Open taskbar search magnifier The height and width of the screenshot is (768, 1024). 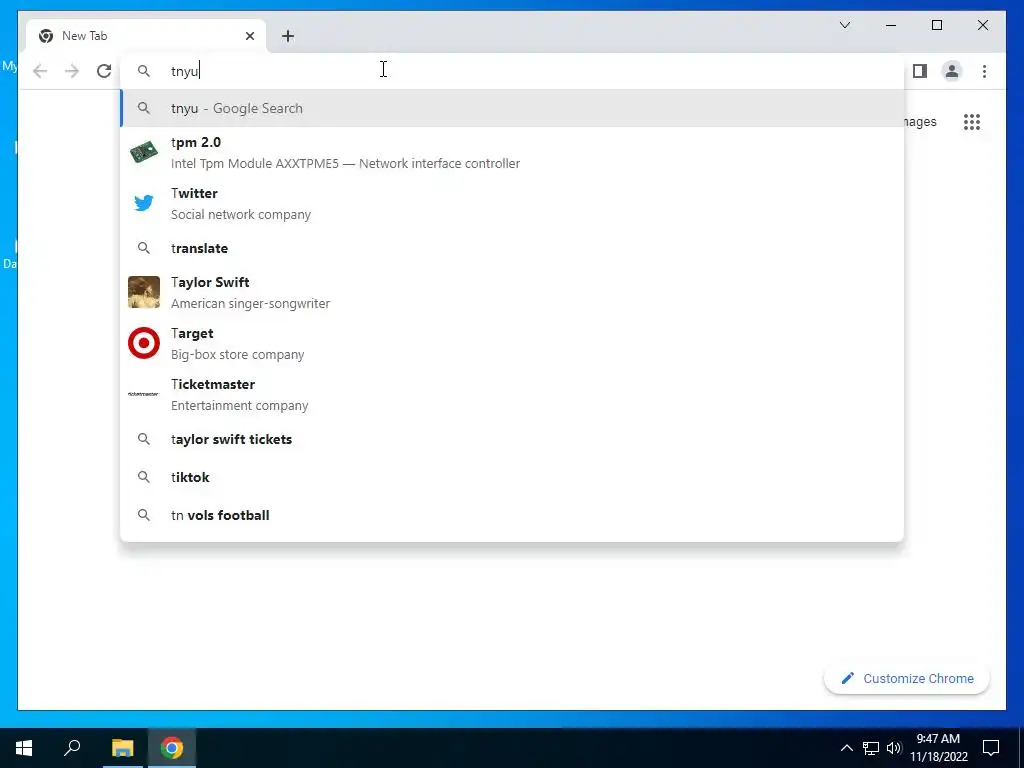(x=72, y=747)
